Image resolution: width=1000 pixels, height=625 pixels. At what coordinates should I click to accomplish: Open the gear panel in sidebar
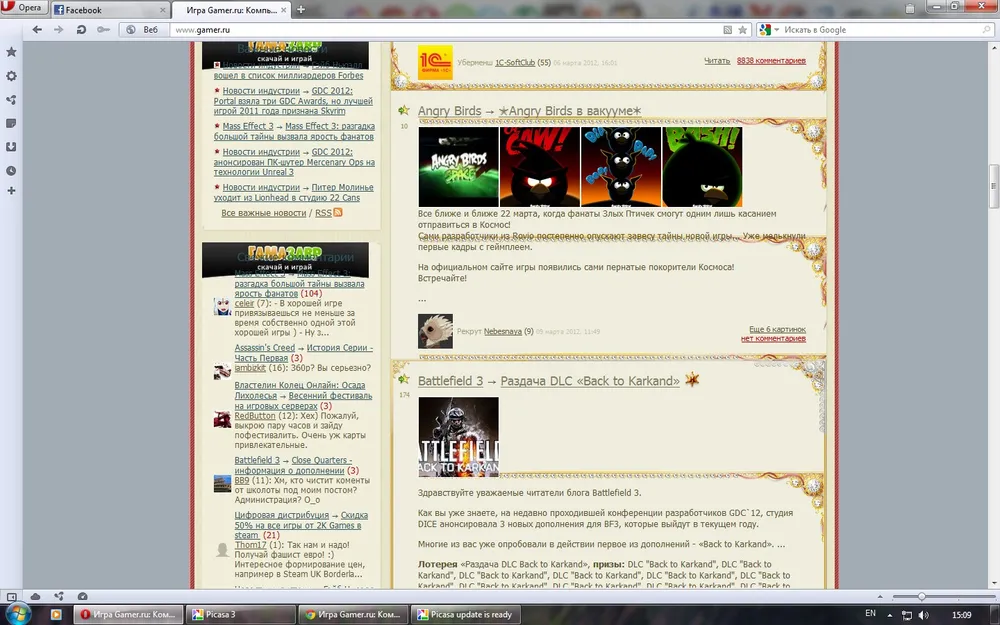(x=11, y=76)
